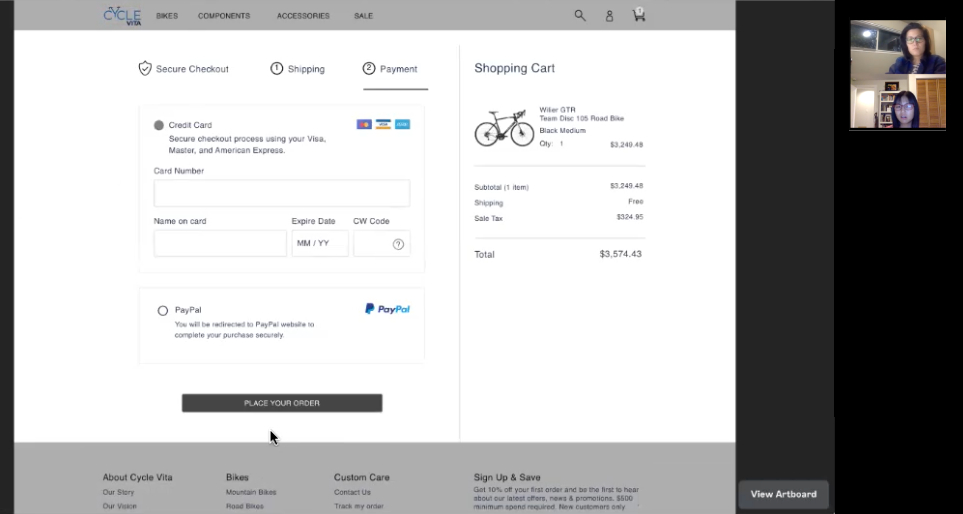Open the Components navigation menu
Image resolution: width=963 pixels, height=514 pixels.
pyautogui.click(x=224, y=16)
